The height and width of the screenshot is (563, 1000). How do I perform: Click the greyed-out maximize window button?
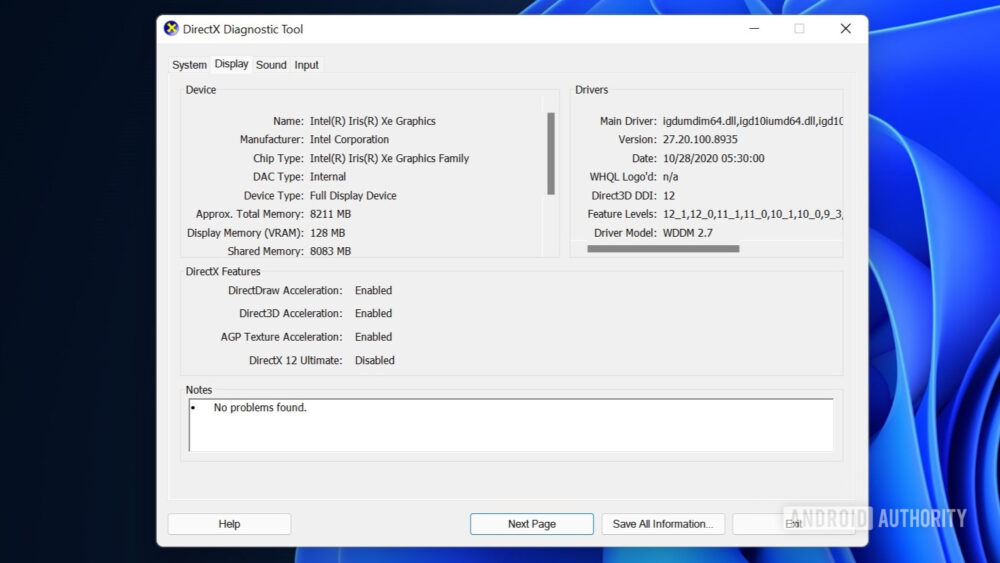click(799, 29)
